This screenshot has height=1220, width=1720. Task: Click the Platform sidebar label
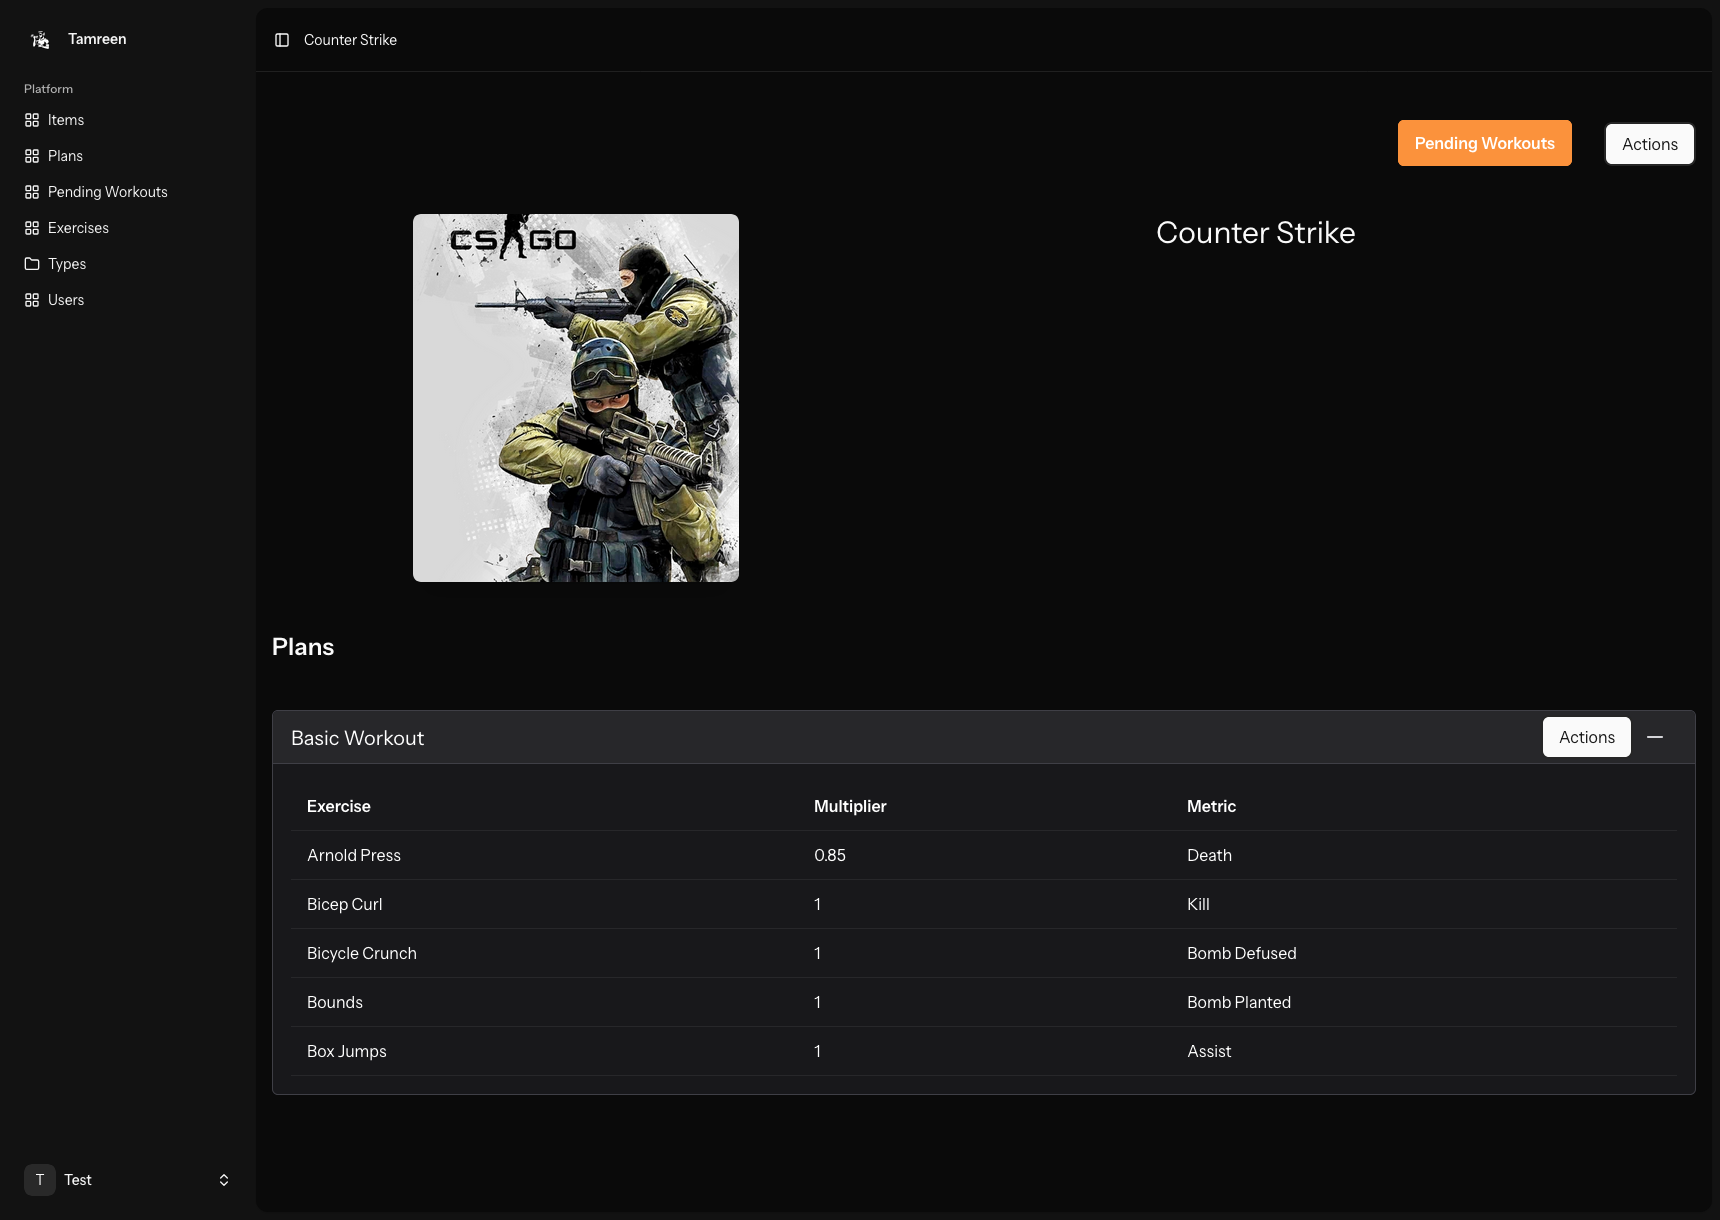48,89
